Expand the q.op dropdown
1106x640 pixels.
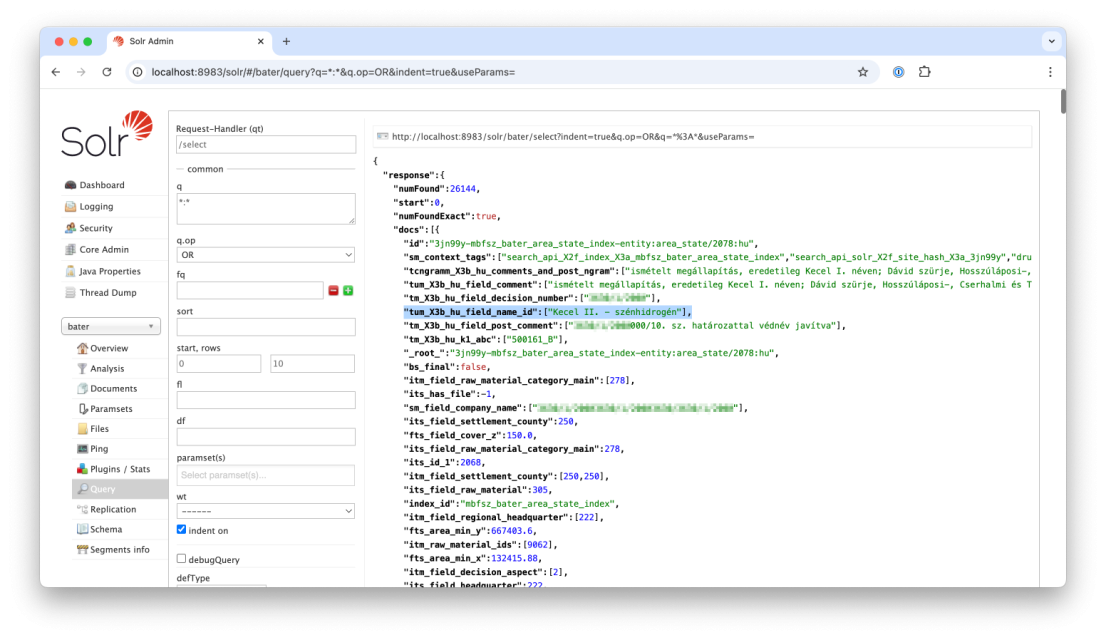(x=266, y=255)
